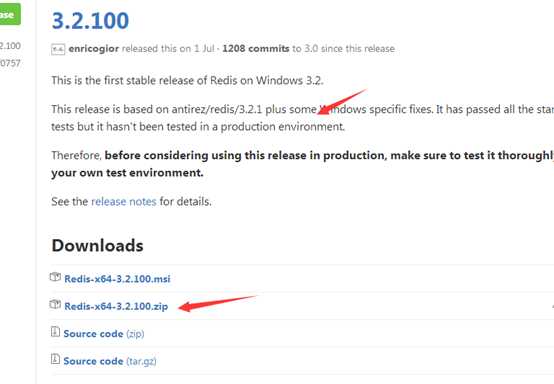Open enricogior's profile link
The height and width of the screenshot is (384, 554).
94,49
